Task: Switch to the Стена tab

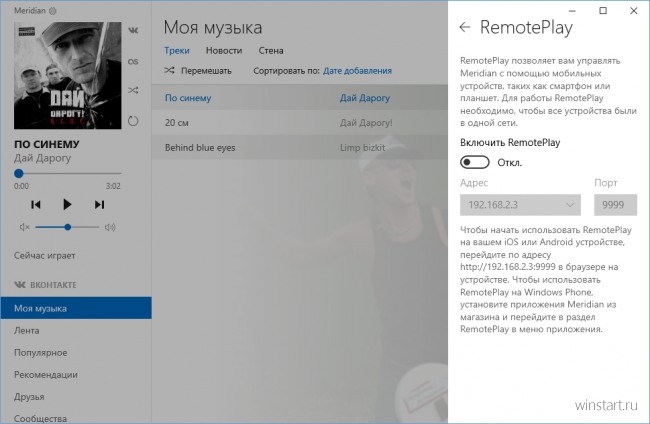Action: point(271,51)
